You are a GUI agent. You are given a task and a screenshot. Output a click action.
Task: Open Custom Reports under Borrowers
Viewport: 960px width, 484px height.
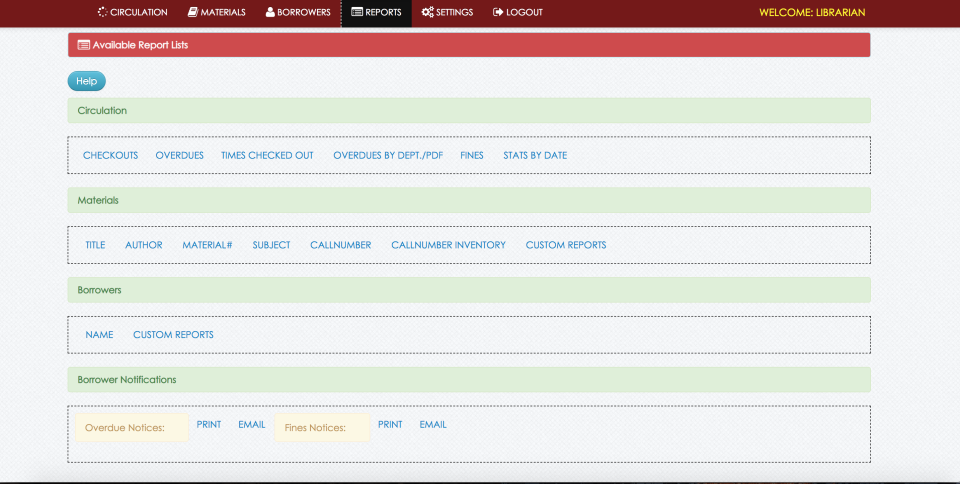pyautogui.click(x=173, y=335)
